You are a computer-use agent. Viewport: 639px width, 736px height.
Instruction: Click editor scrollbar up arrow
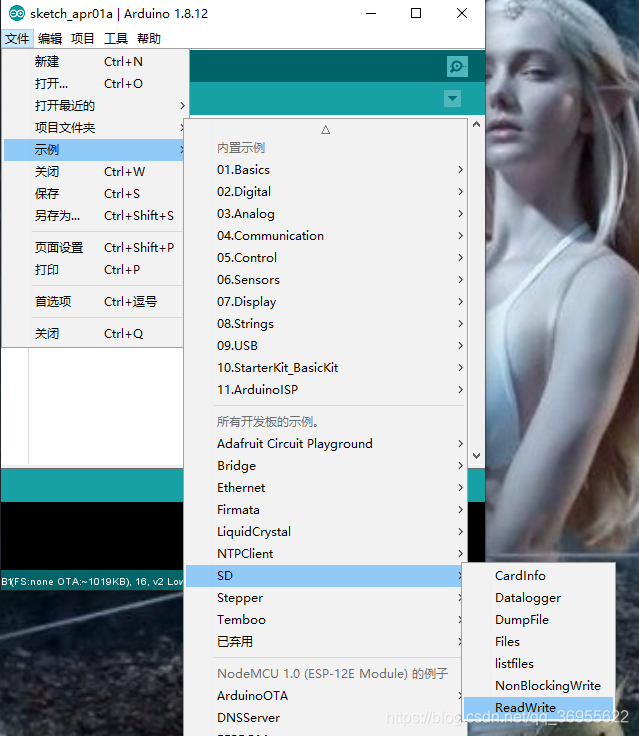[x=477, y=124]
